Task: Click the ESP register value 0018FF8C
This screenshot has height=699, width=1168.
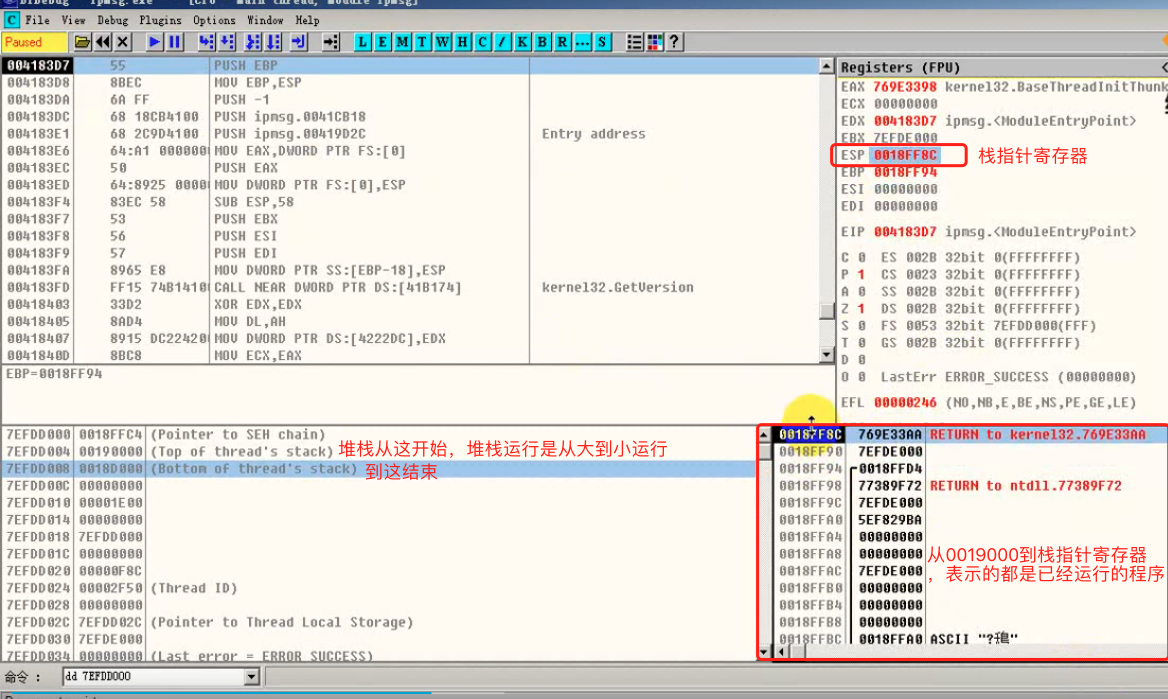Action: click(x=905, y=155)
